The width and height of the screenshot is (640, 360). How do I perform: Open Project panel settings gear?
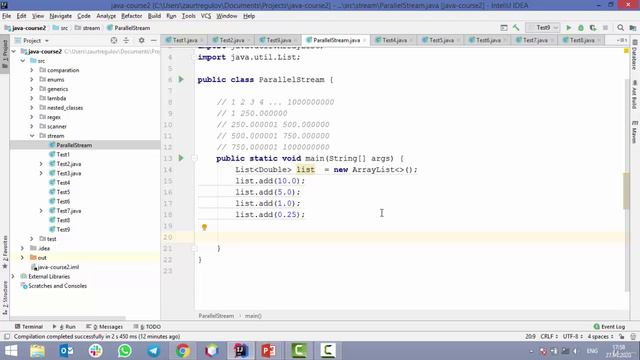pos(141,40)
